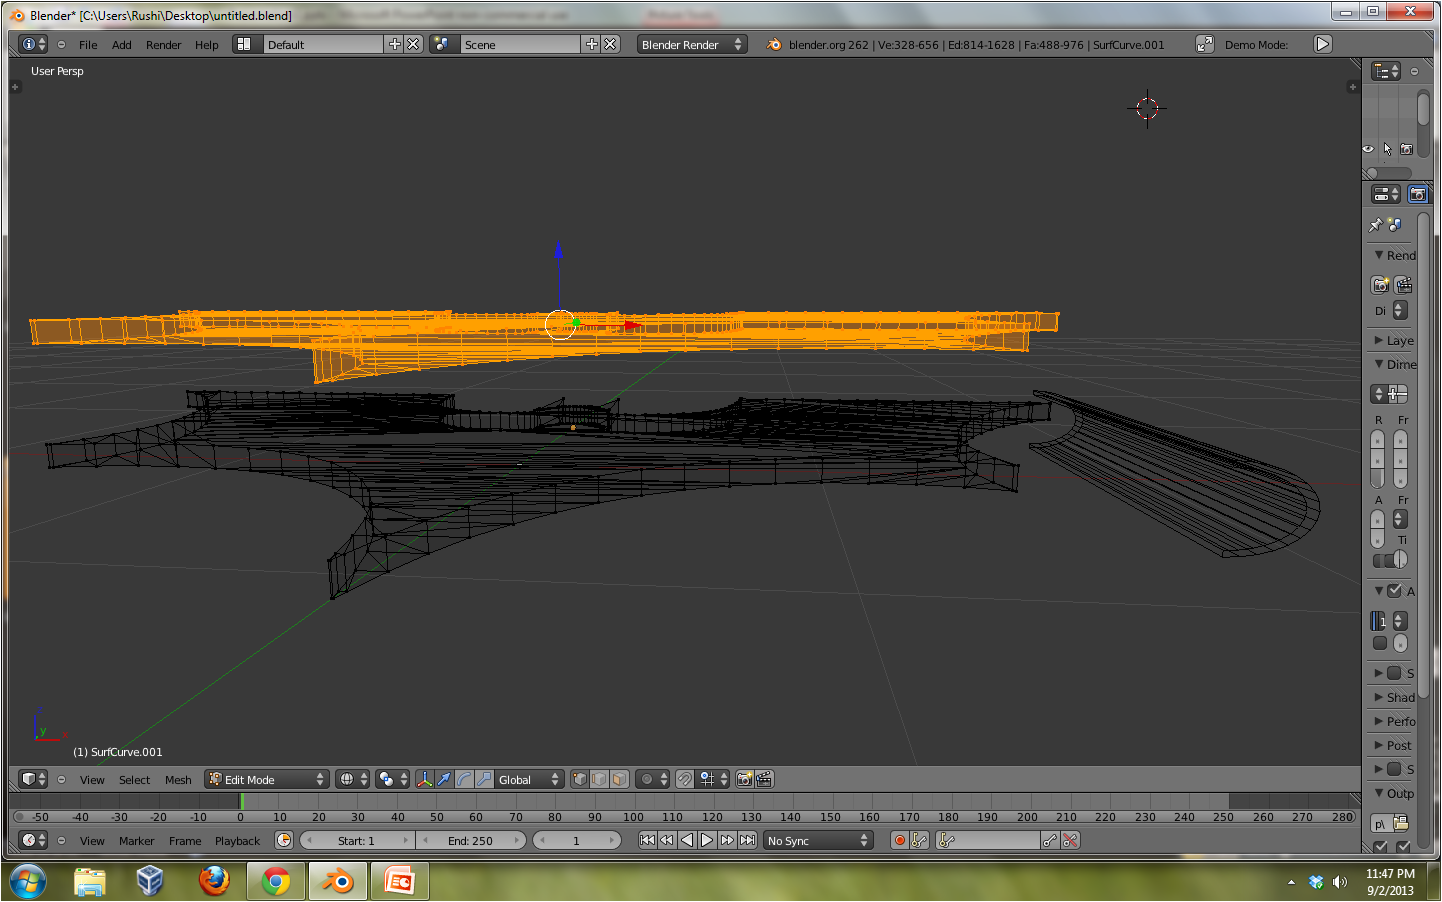
Task: Open info editor type selector
Action: click(x=33, y=44)
